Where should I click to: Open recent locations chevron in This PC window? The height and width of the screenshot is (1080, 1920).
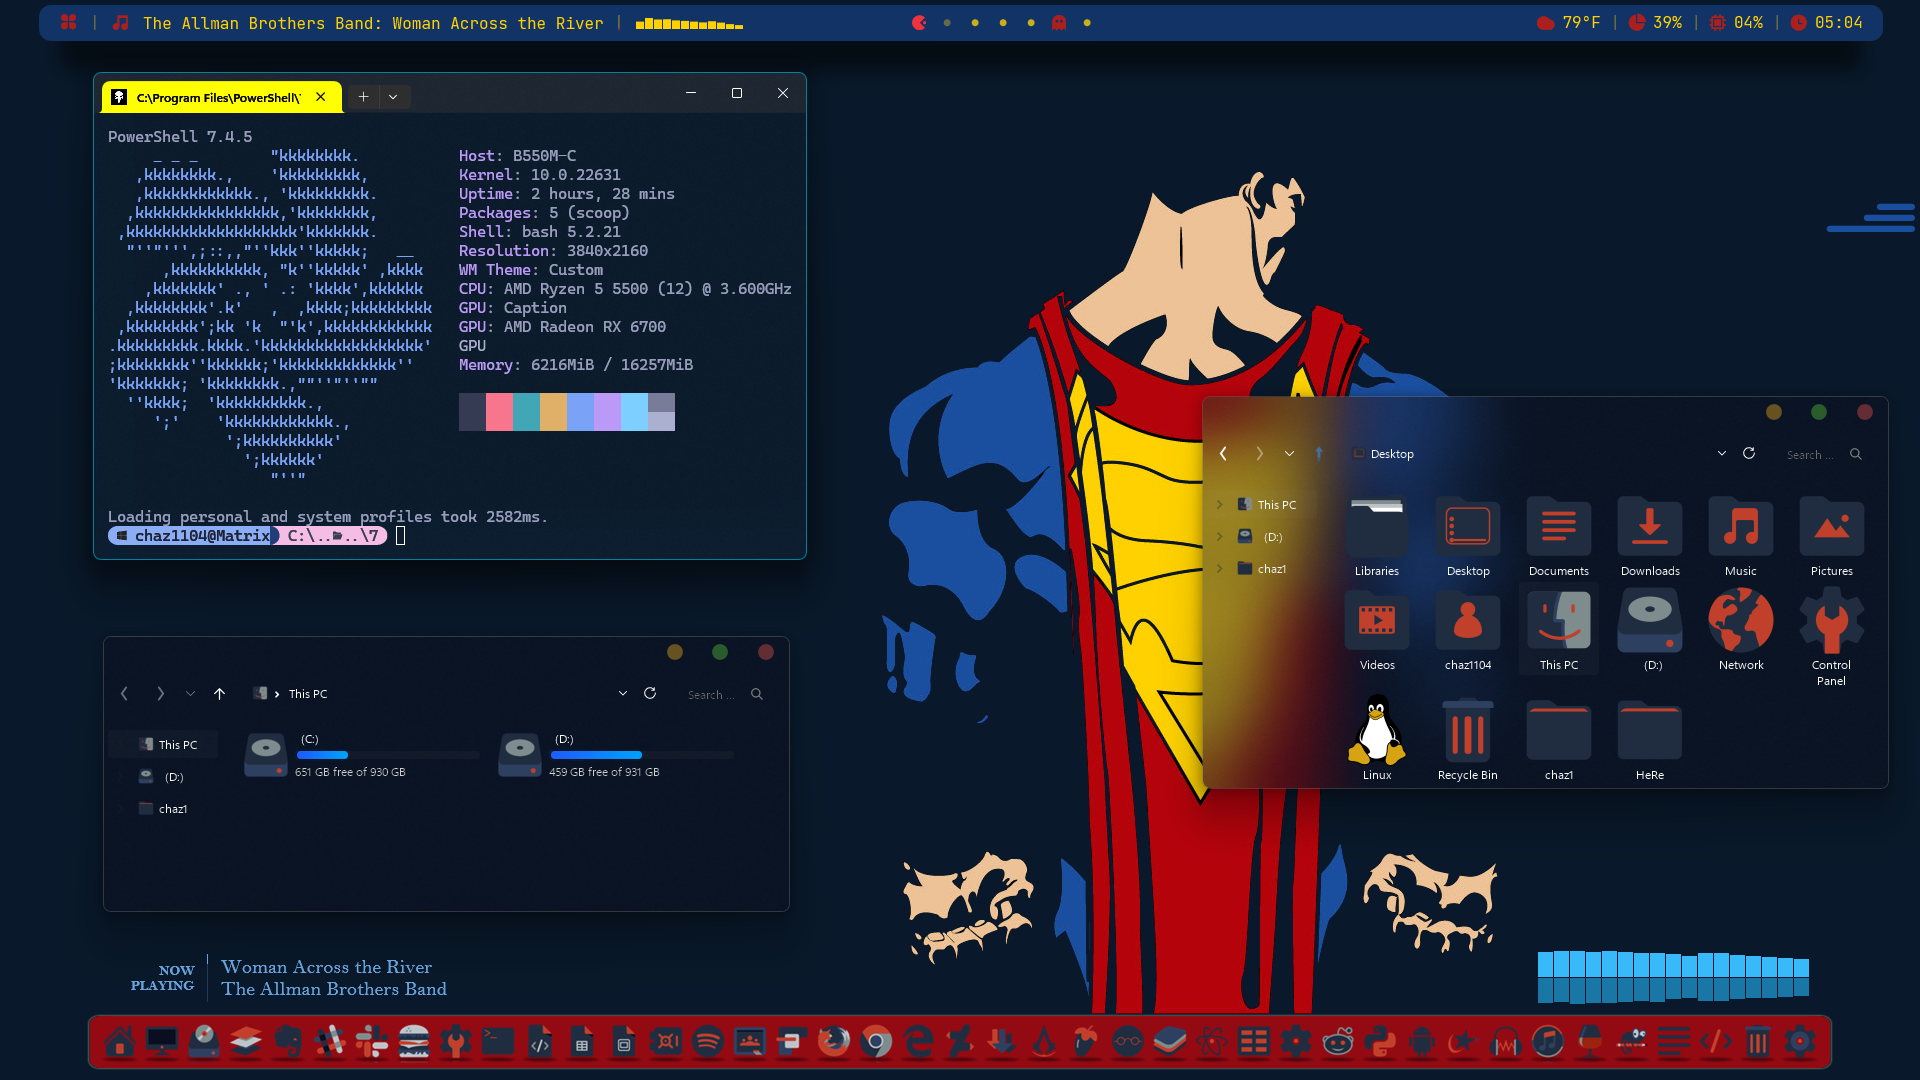point(190,694)
